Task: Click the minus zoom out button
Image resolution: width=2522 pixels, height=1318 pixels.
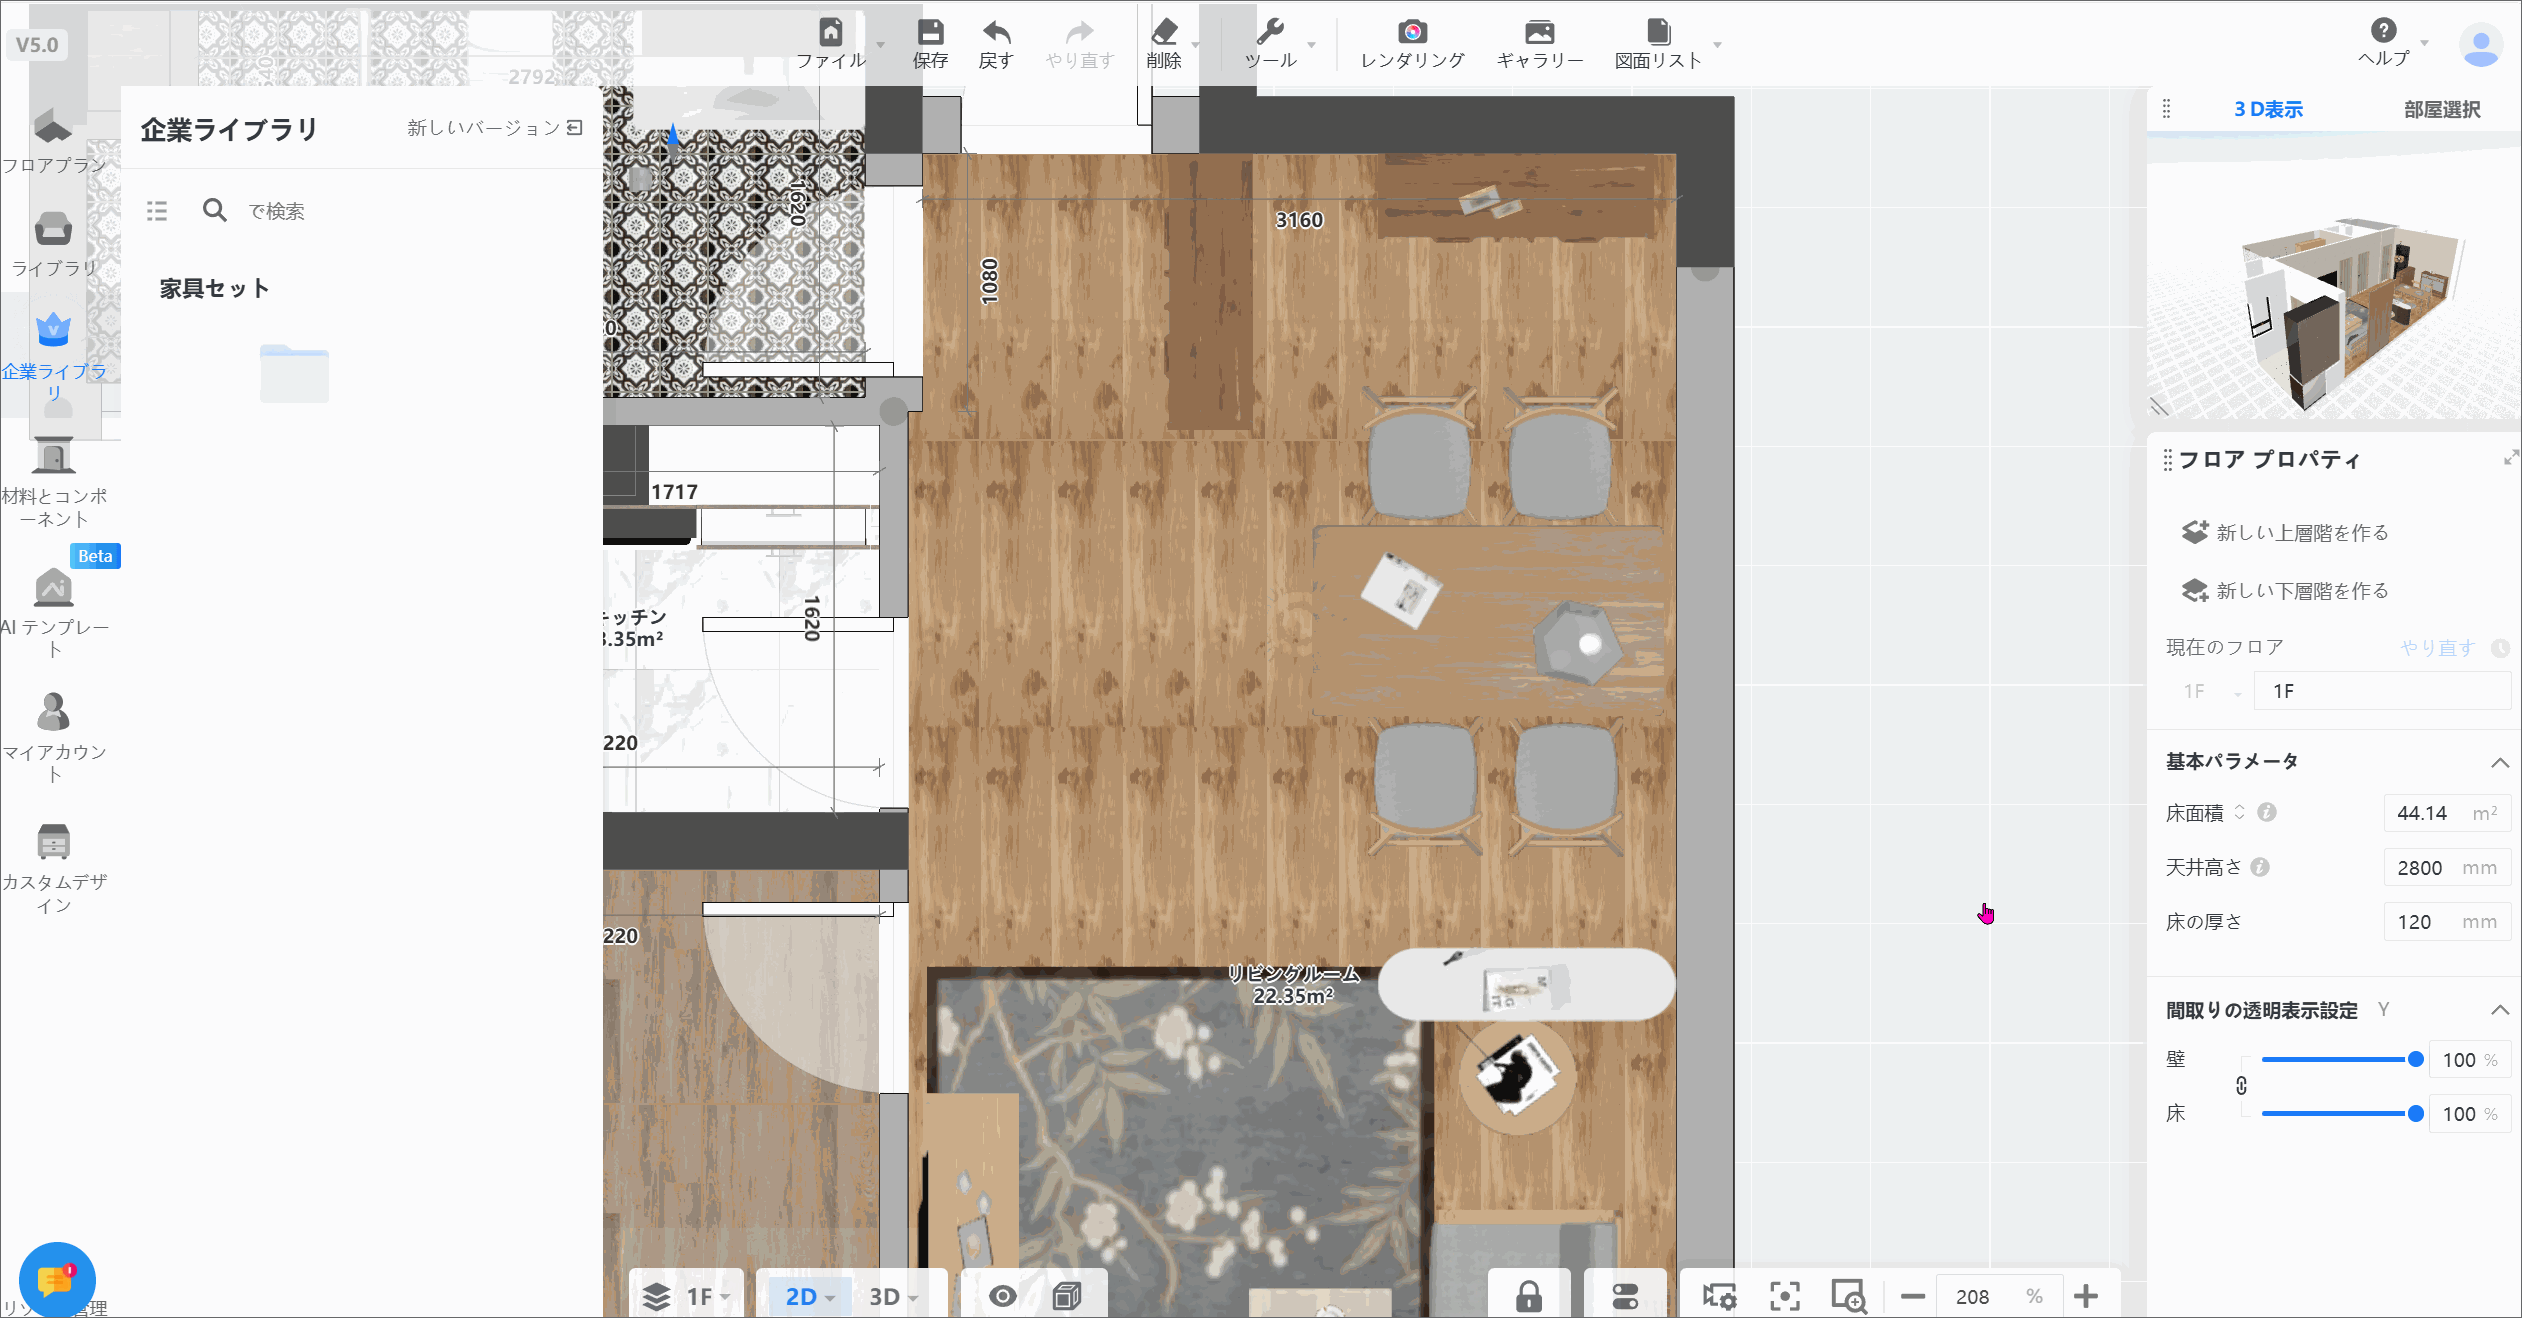Action: [1913, 1296]
